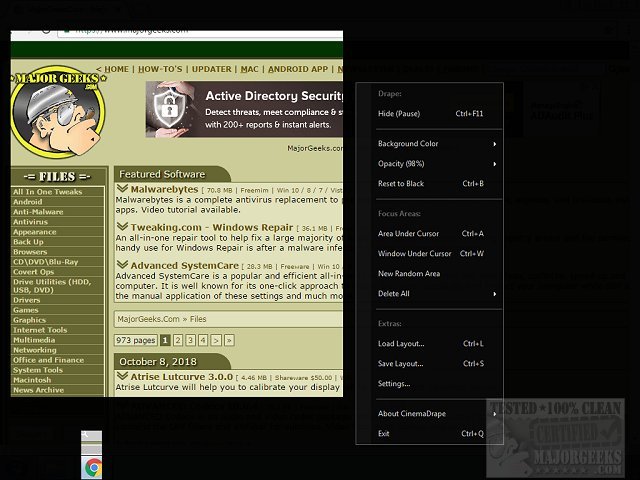Choose Exit in the context menu

point(439,433)
